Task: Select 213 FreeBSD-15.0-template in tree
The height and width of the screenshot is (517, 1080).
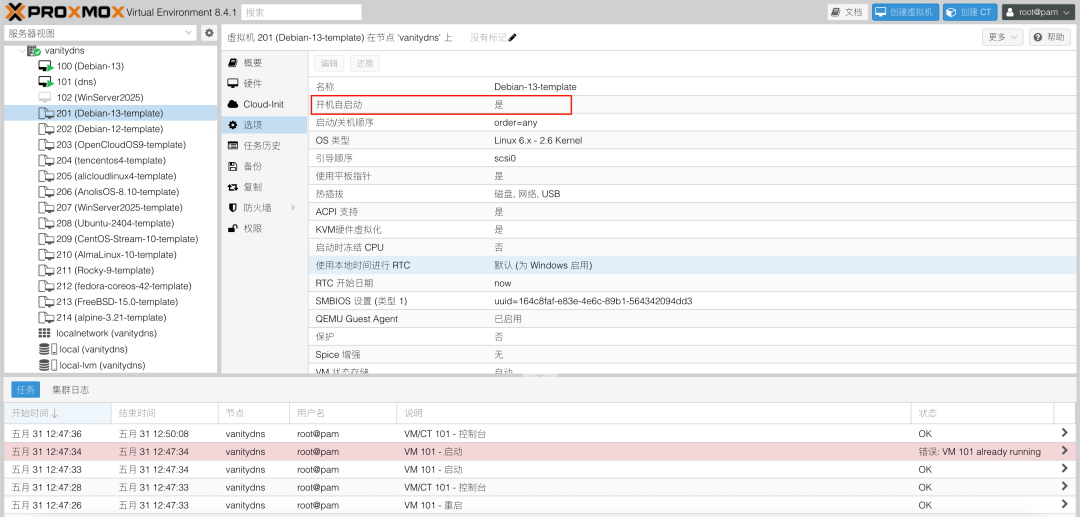Action: pyautogui.click(x=111, y=302)
